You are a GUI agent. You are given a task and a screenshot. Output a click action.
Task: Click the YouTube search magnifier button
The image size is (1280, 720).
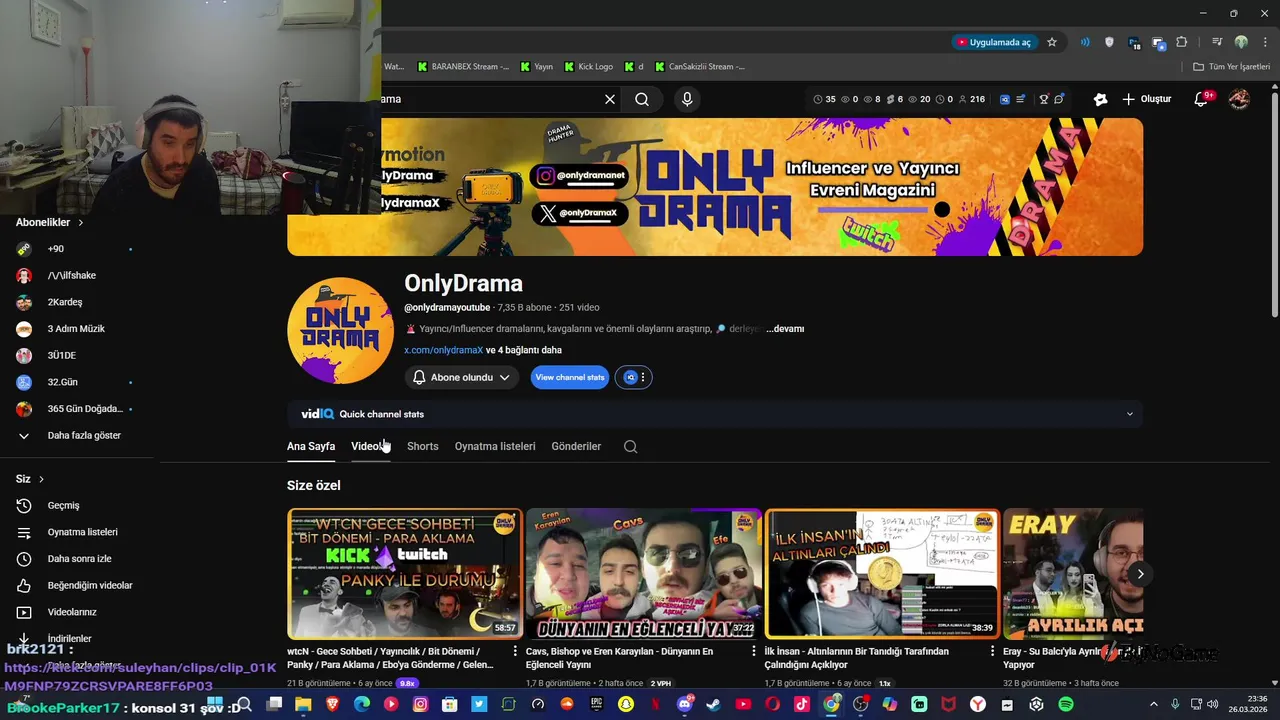click(x=642, y=99)
